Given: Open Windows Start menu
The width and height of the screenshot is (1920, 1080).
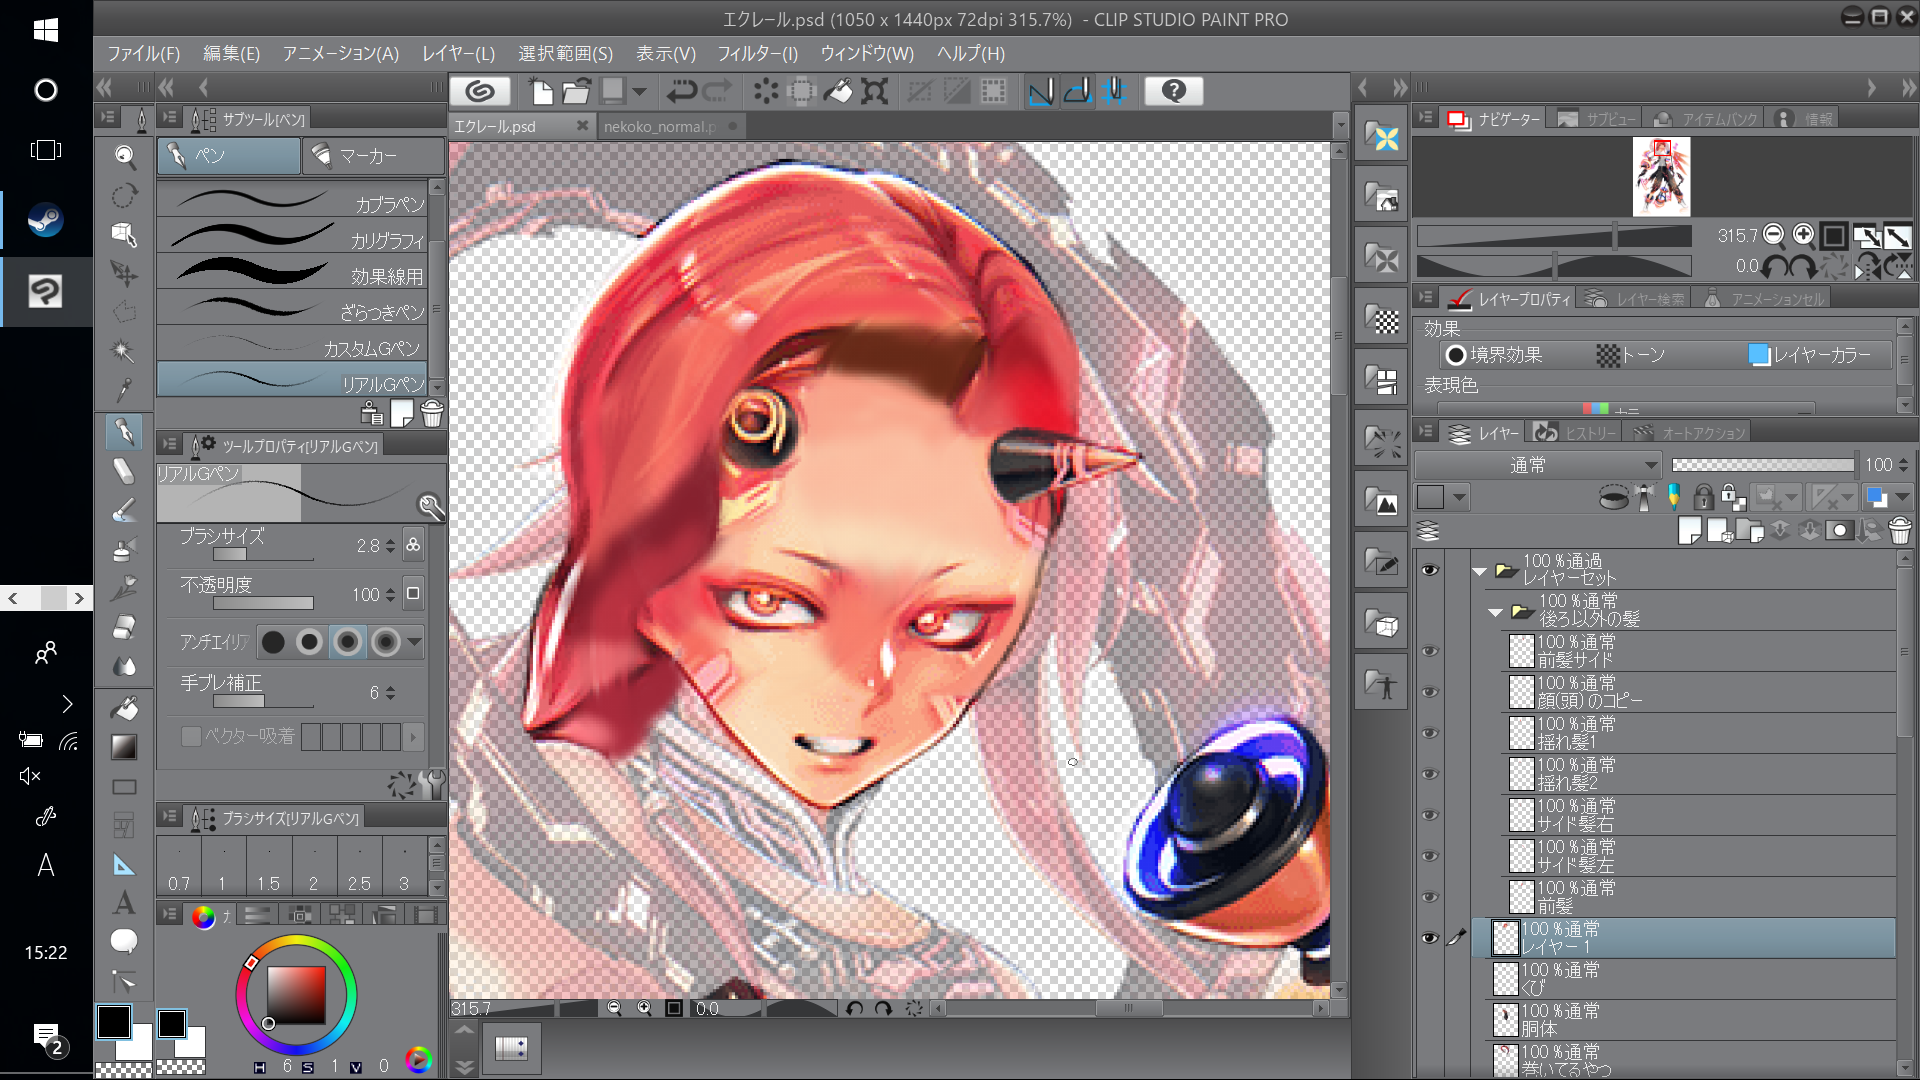Looking at the screenshot, I should (46, 30).
